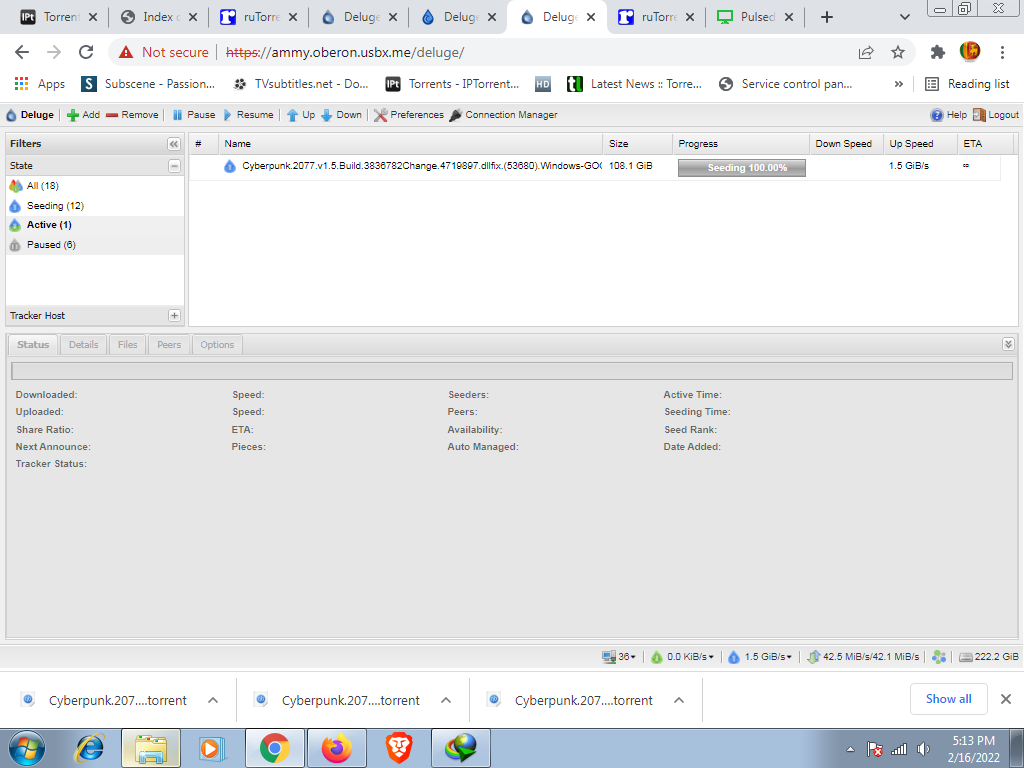
Task: Click the Seeding 100.00% progress bar
Action: (x=741, y=168)
